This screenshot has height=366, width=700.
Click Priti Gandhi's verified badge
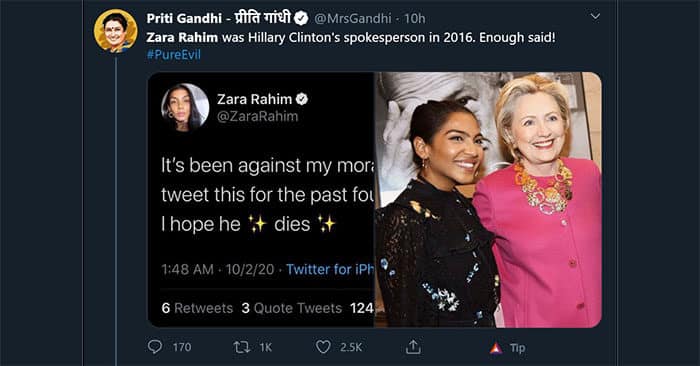(301, 18)
